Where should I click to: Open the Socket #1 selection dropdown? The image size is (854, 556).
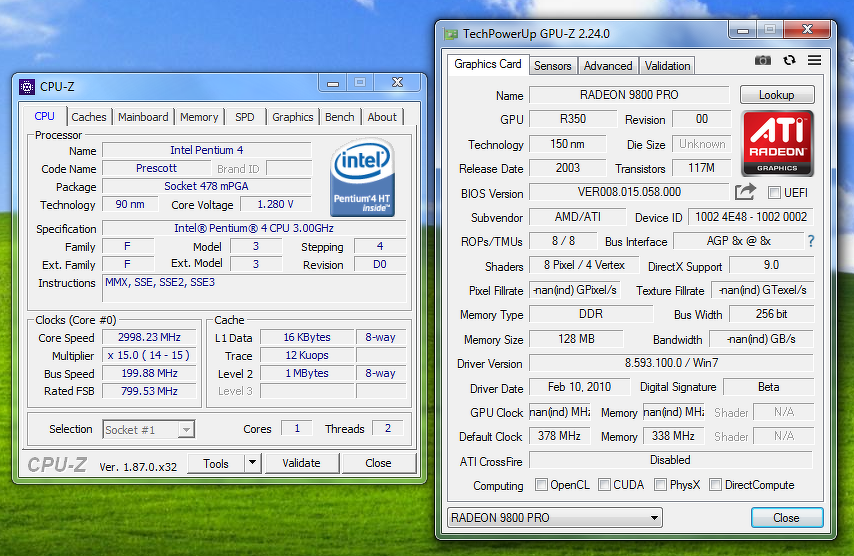point(149,430)
